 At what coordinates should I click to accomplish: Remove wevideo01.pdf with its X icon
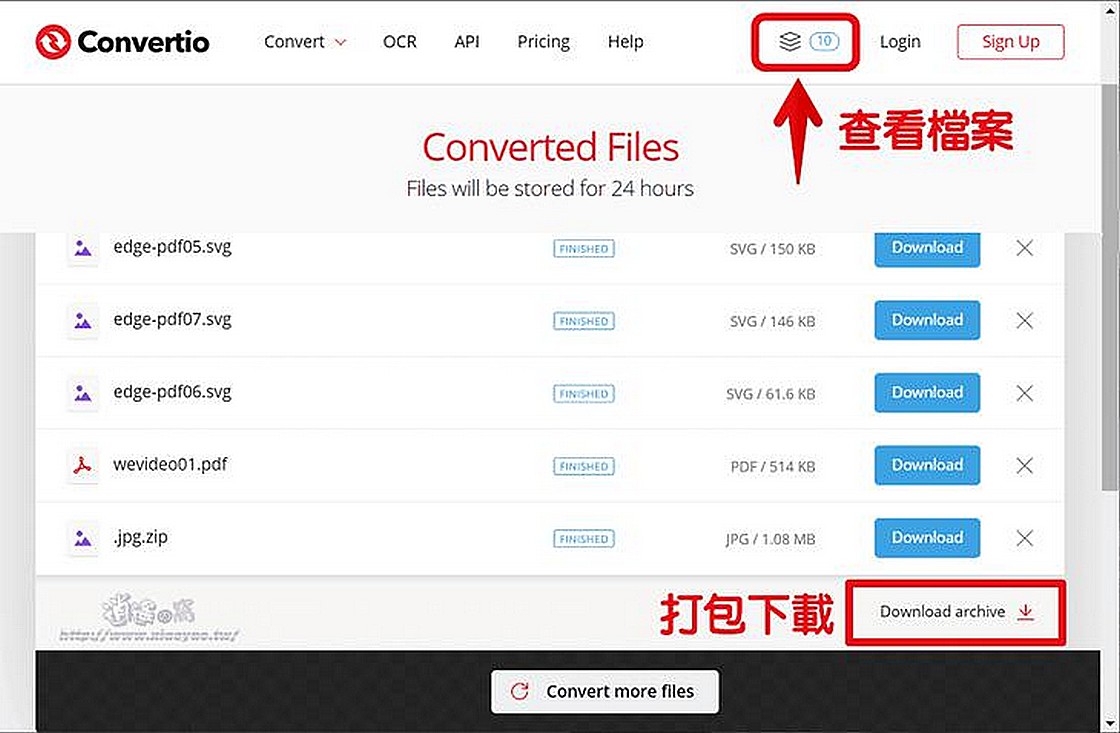(x=1024, y=466)
